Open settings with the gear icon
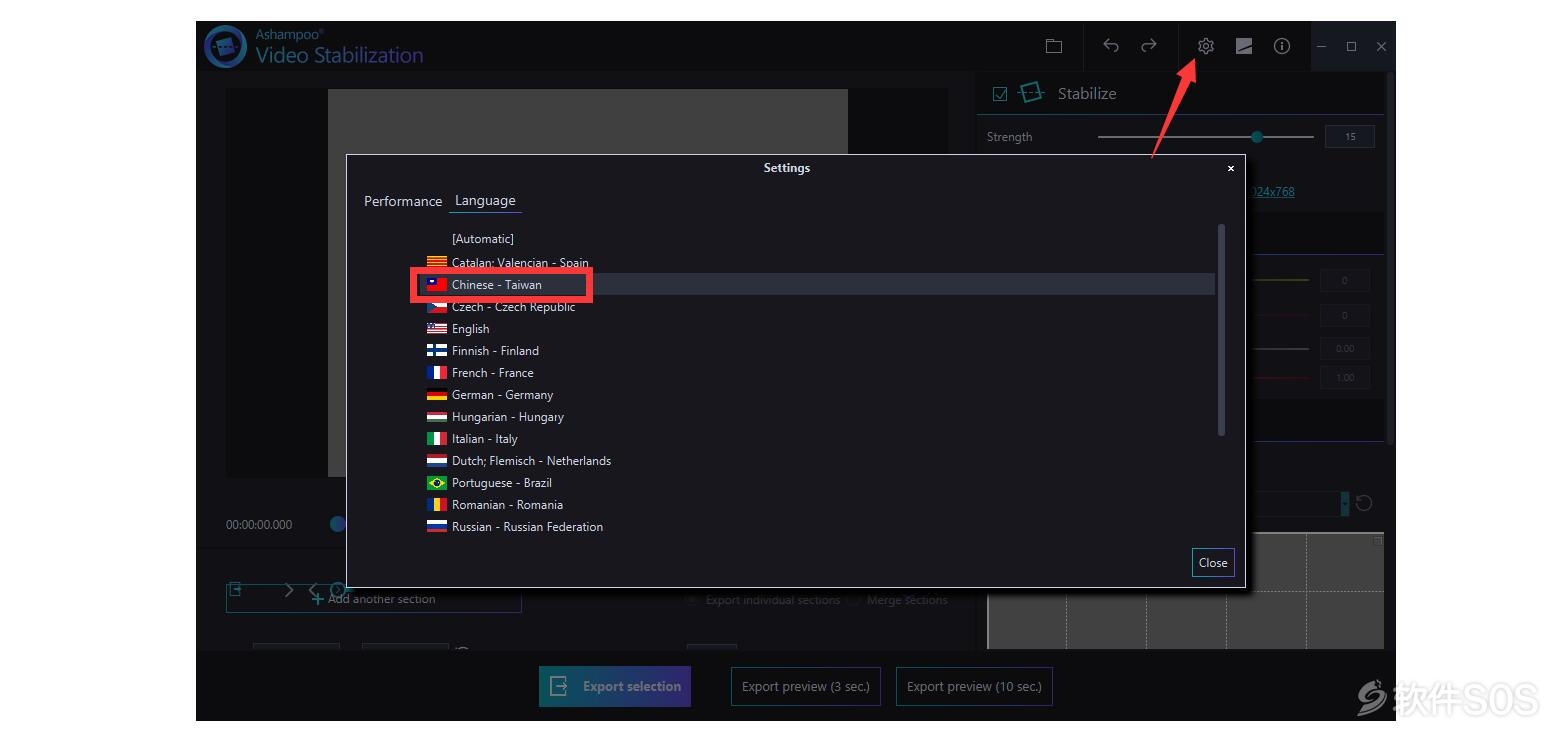This screenshot has width=1559, height=729. [1205, 46]
